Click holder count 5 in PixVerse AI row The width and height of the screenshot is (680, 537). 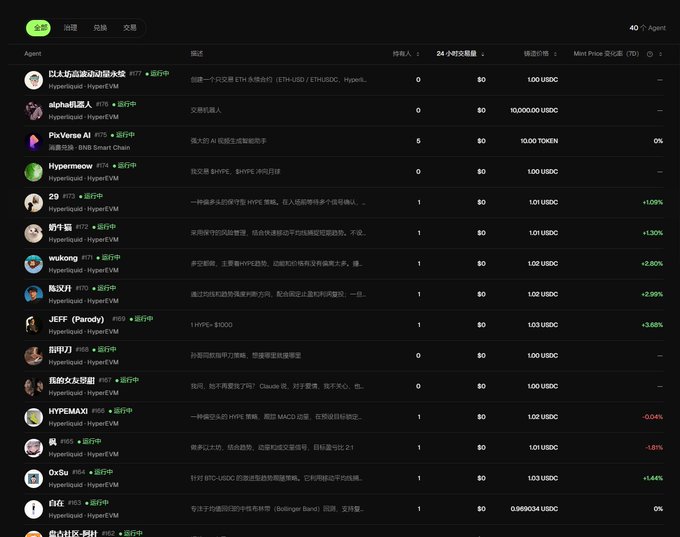click(418, 141)
